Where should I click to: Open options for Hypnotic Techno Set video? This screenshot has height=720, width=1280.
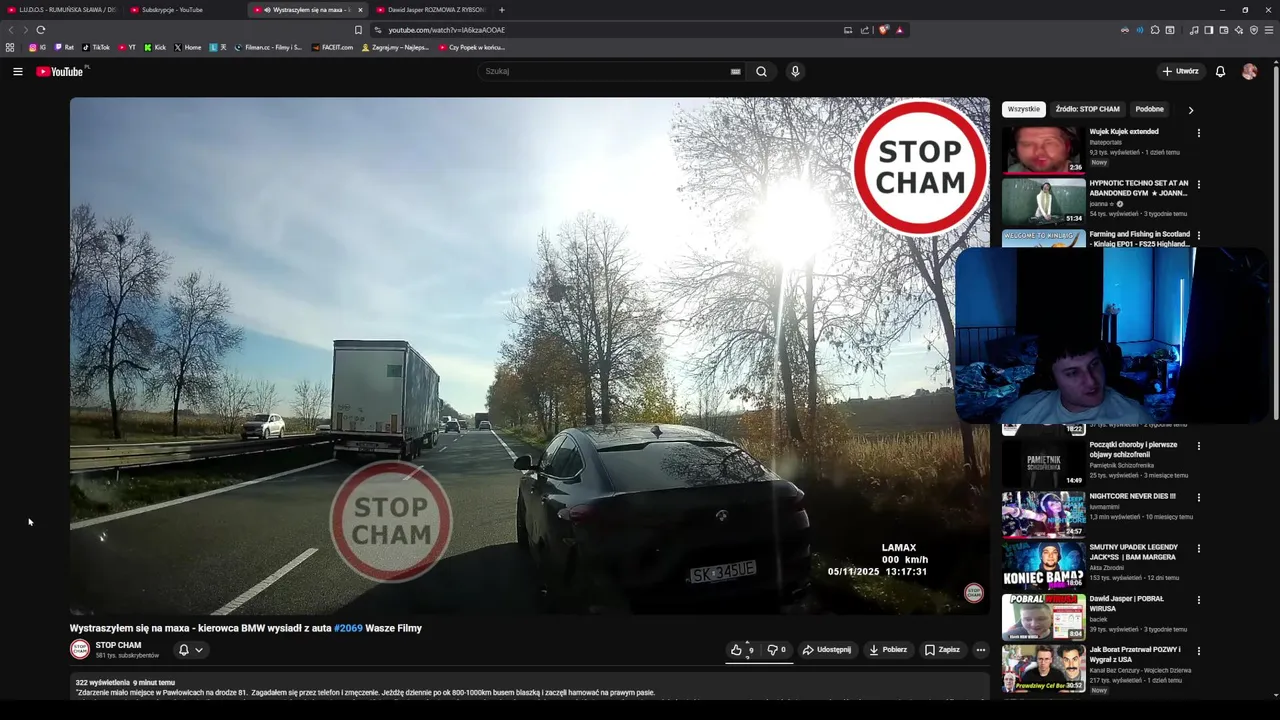[1198, 185]
